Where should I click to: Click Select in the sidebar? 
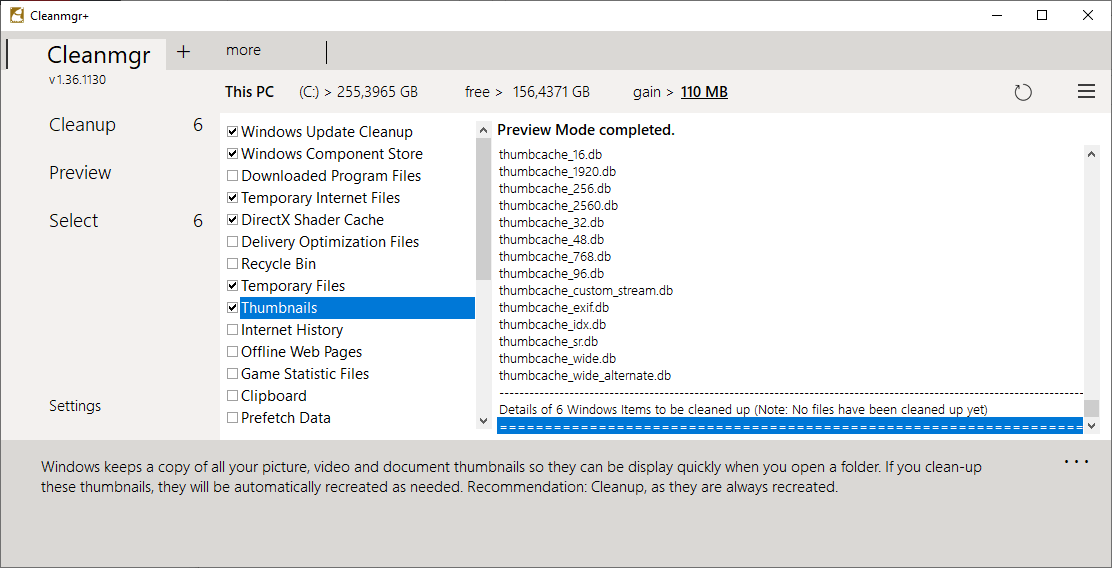click(x=74, y=221)
